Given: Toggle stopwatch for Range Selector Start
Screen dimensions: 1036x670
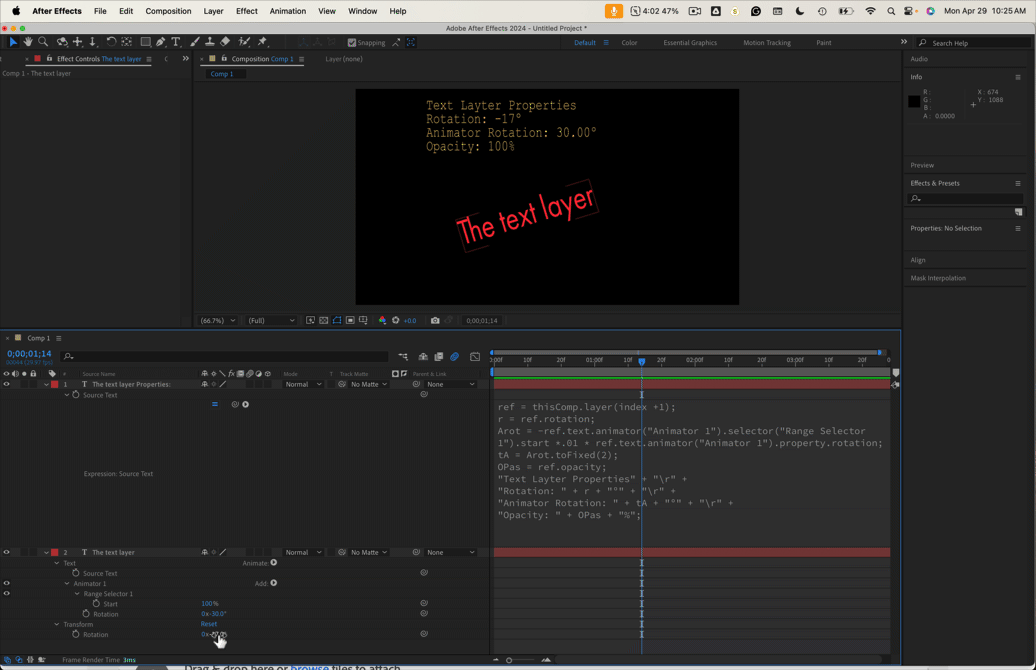Looking at the screenshot, I should pyautogui.click(x=96, y=604).
